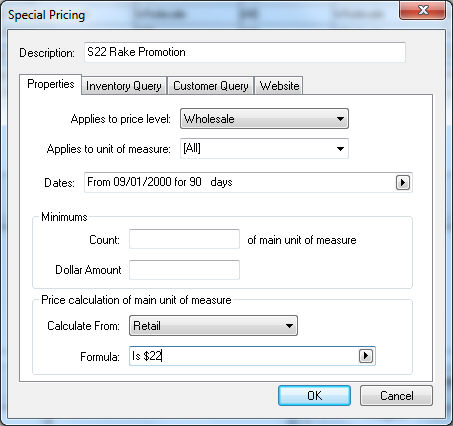This screenshot has width=453, height=426.
Task: Open the Website tab
Action: [279, 86]
